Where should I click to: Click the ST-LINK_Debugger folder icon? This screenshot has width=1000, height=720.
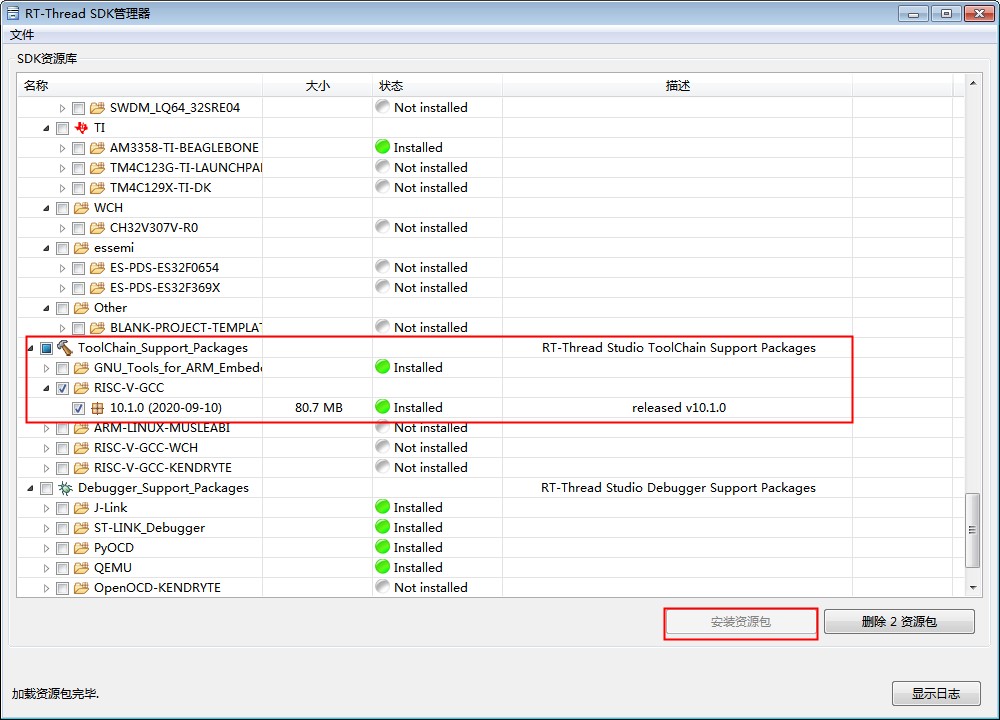[x=81, y=528]
